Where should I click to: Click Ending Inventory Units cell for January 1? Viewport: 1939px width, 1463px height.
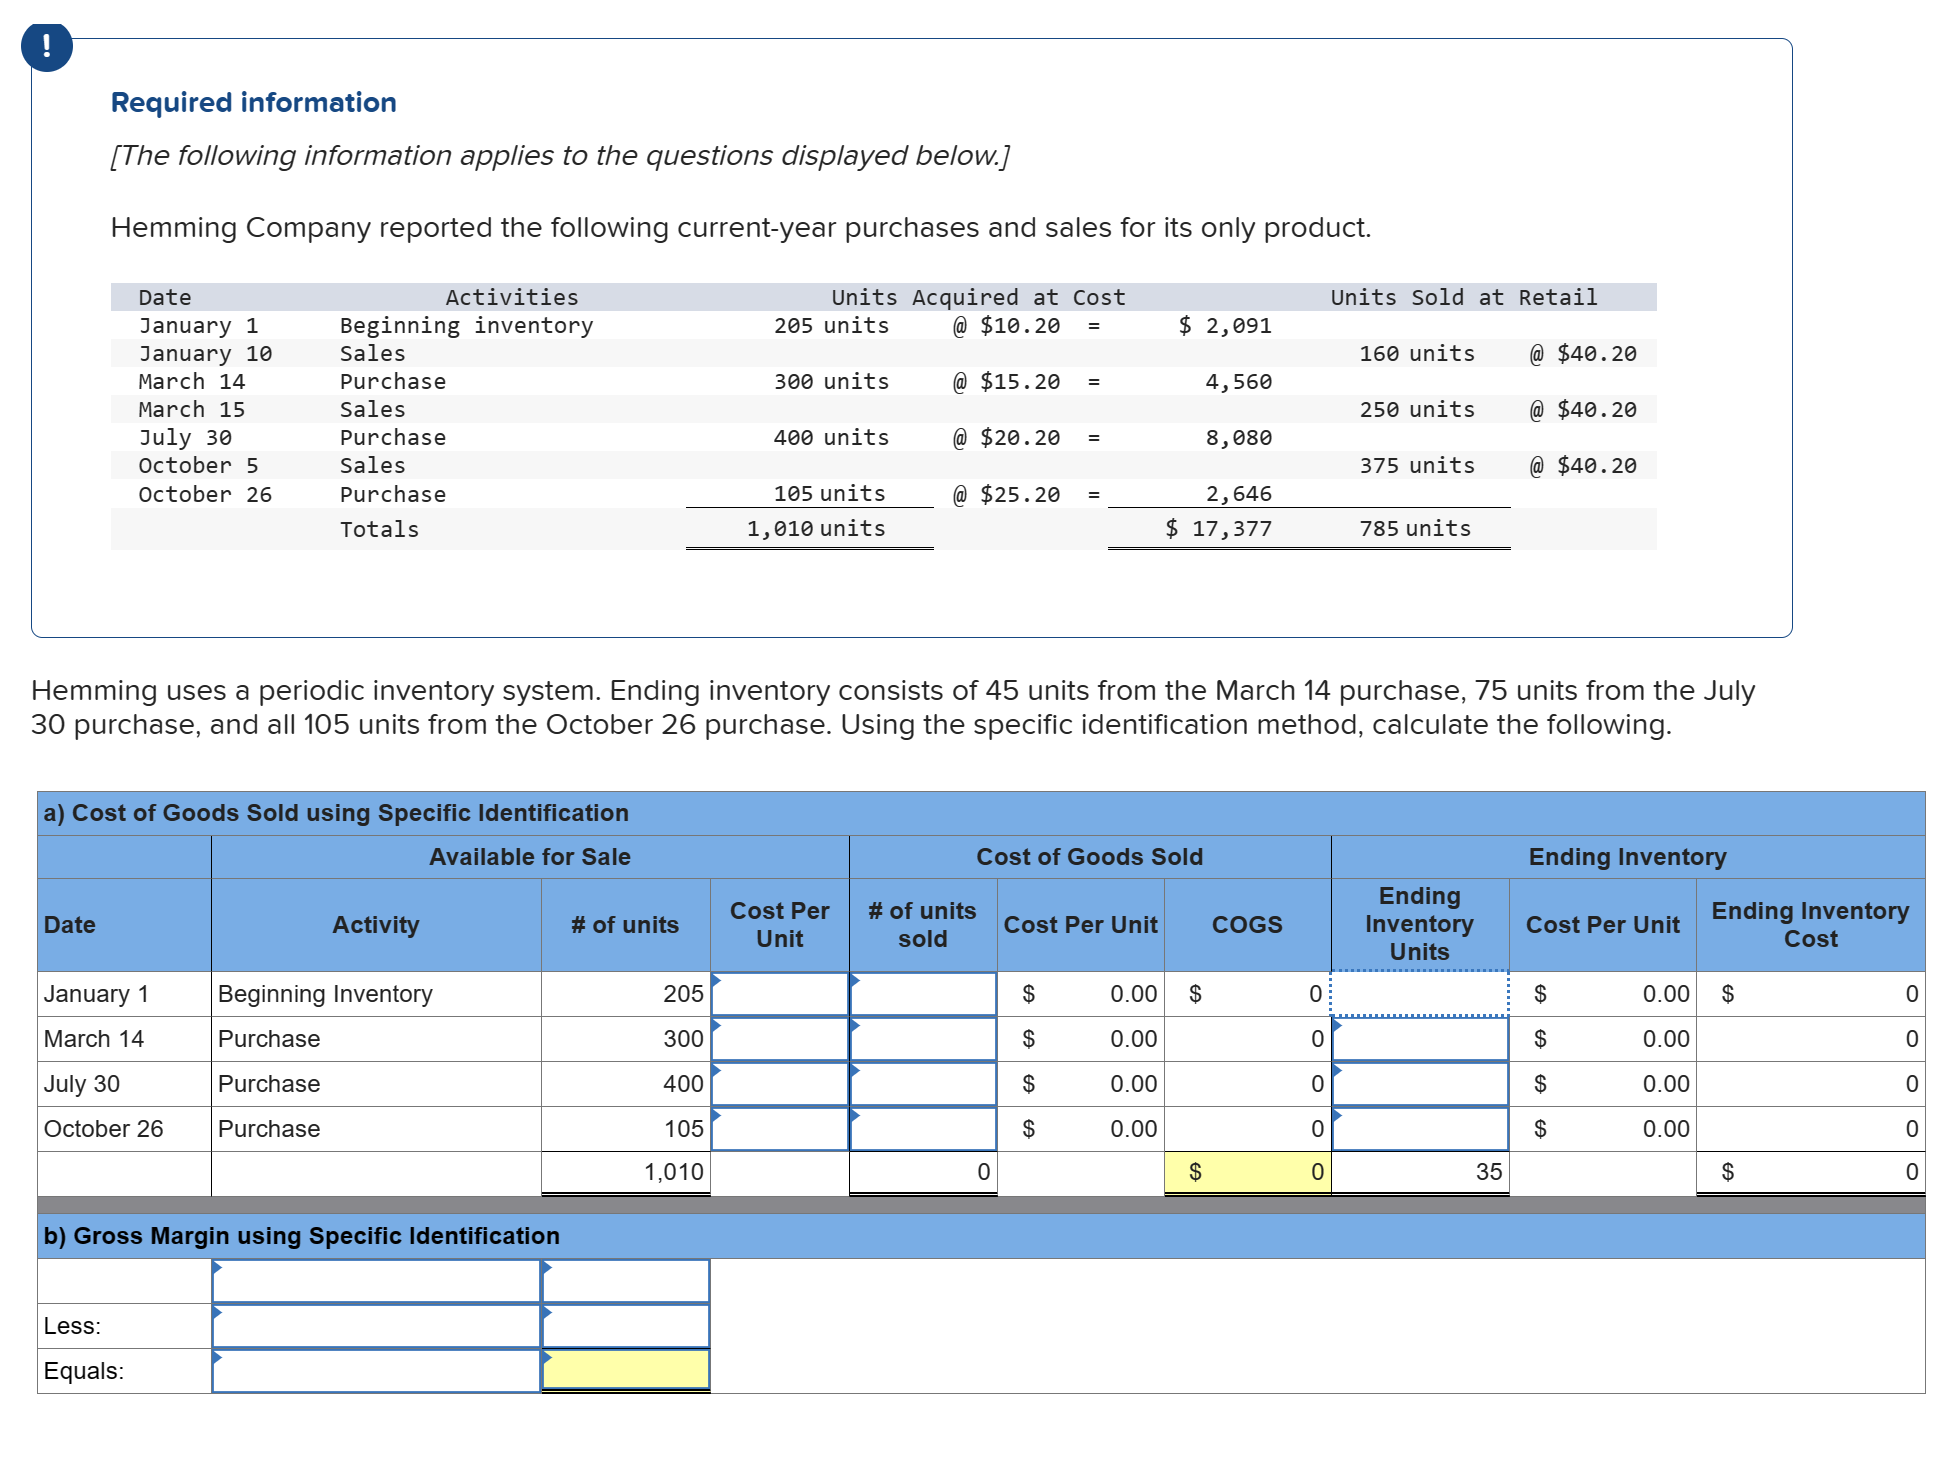[1419, 993]
